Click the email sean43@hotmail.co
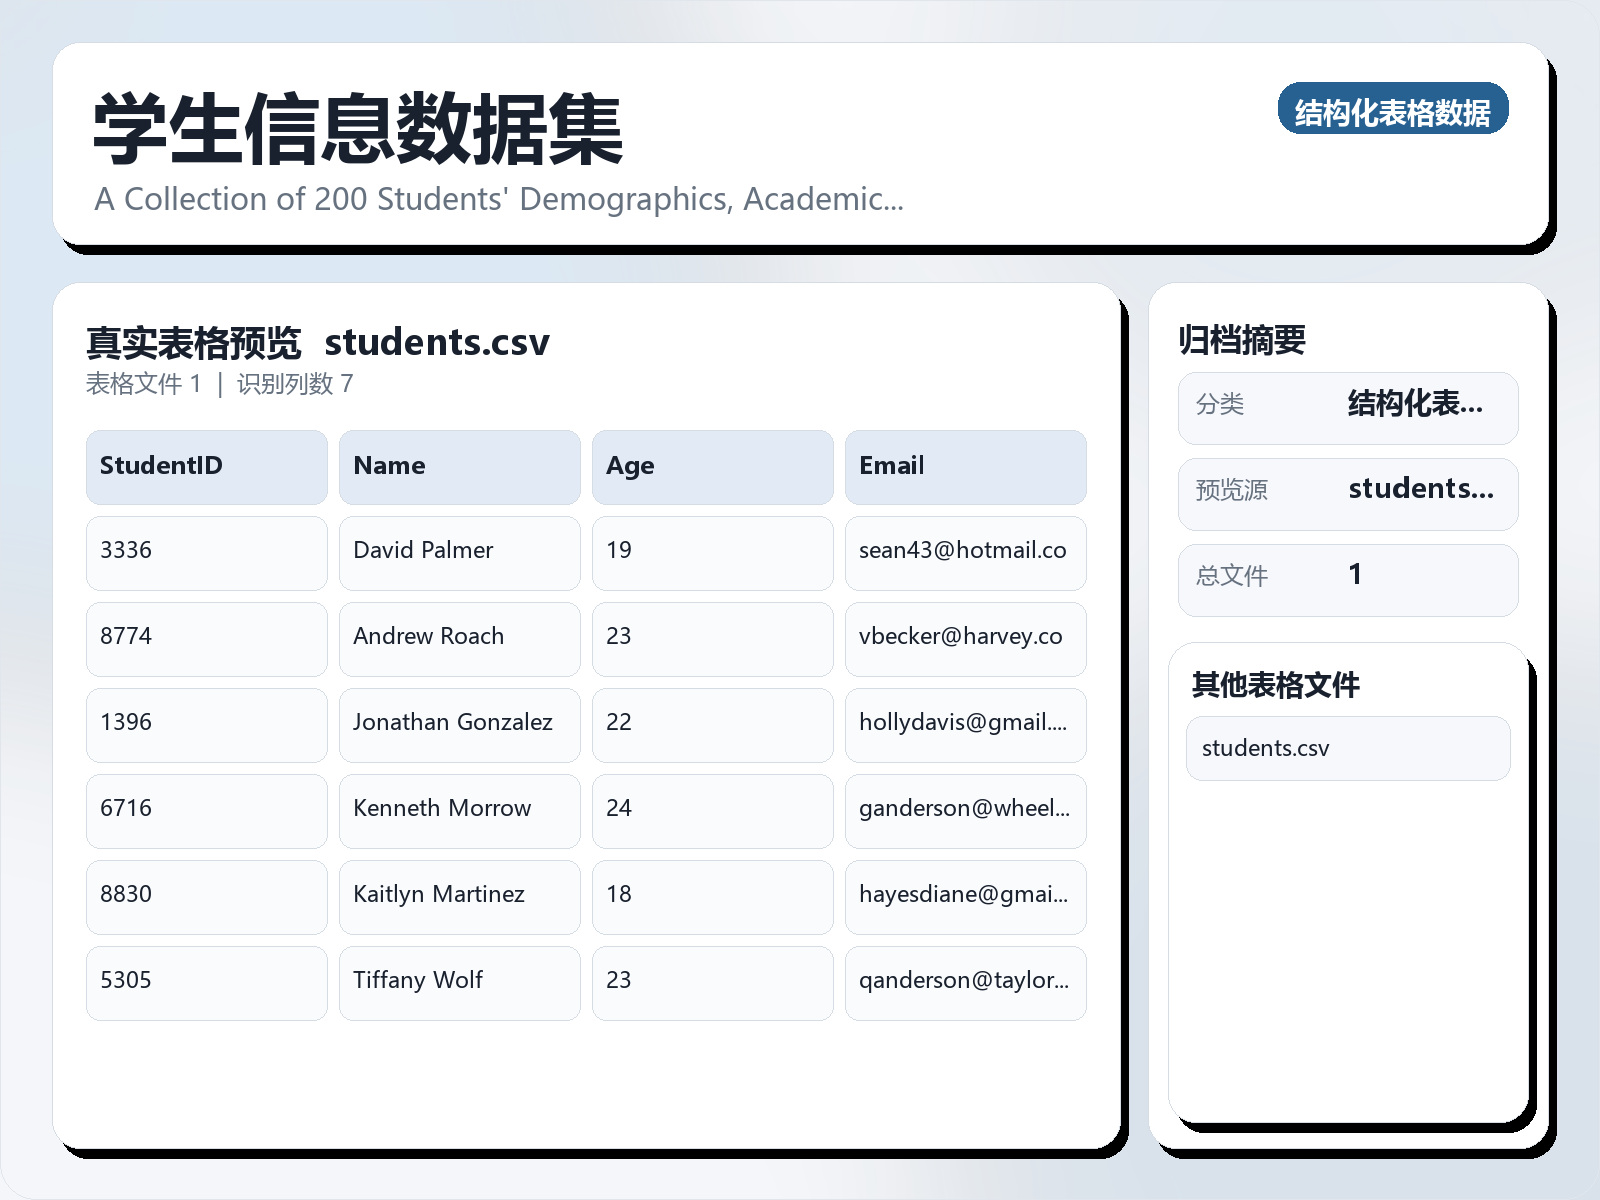 [x=963, y=551]
